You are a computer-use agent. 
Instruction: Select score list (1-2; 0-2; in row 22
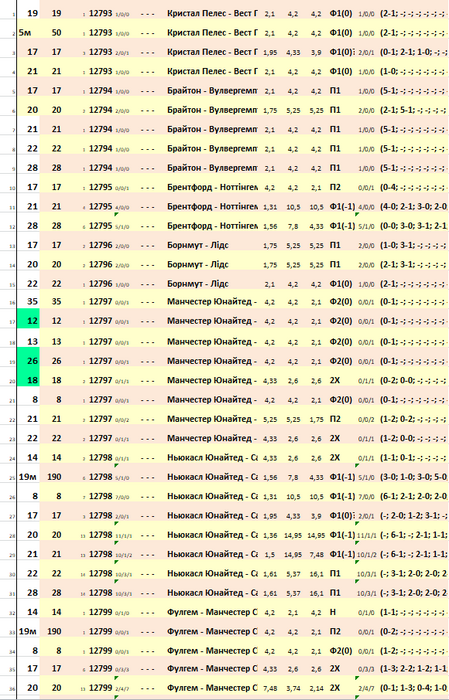[x=413, y=419]
